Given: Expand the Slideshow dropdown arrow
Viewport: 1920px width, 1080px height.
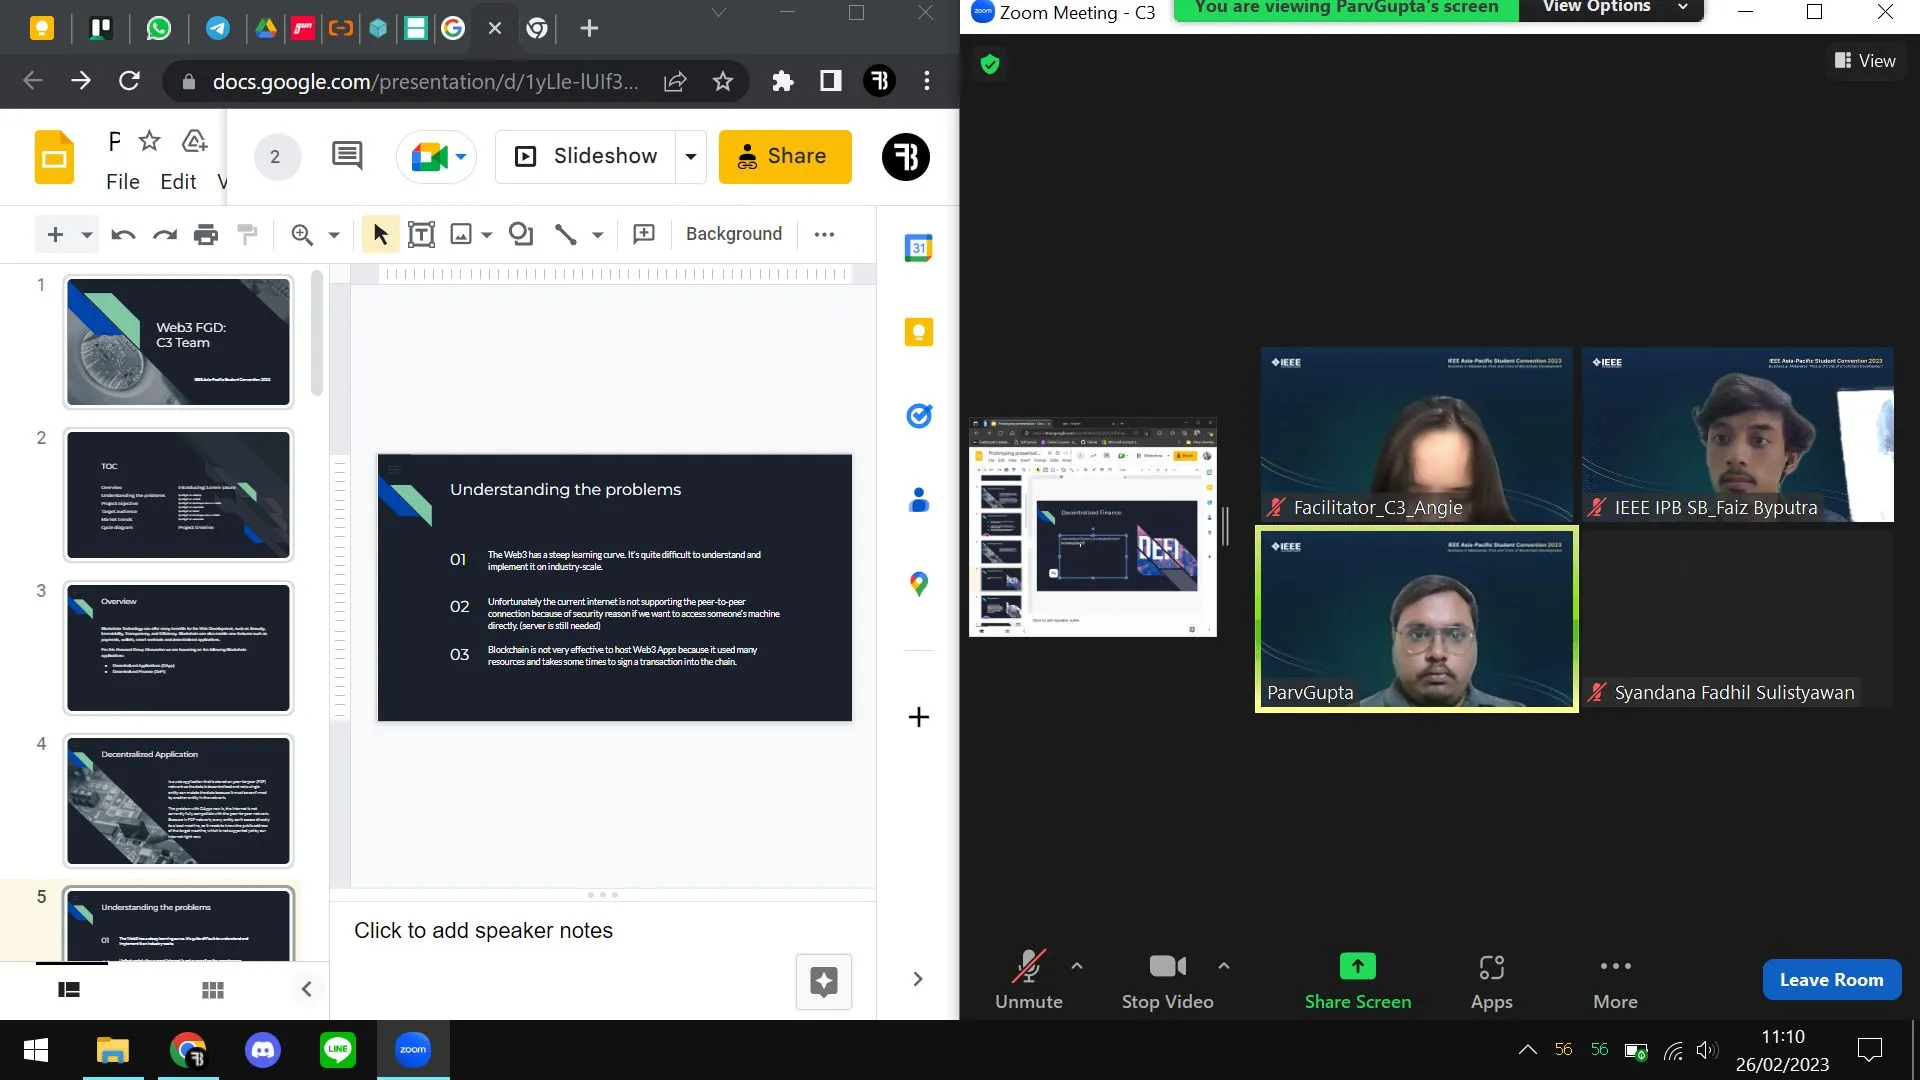Looking at the screenshot, I should 690,157.
